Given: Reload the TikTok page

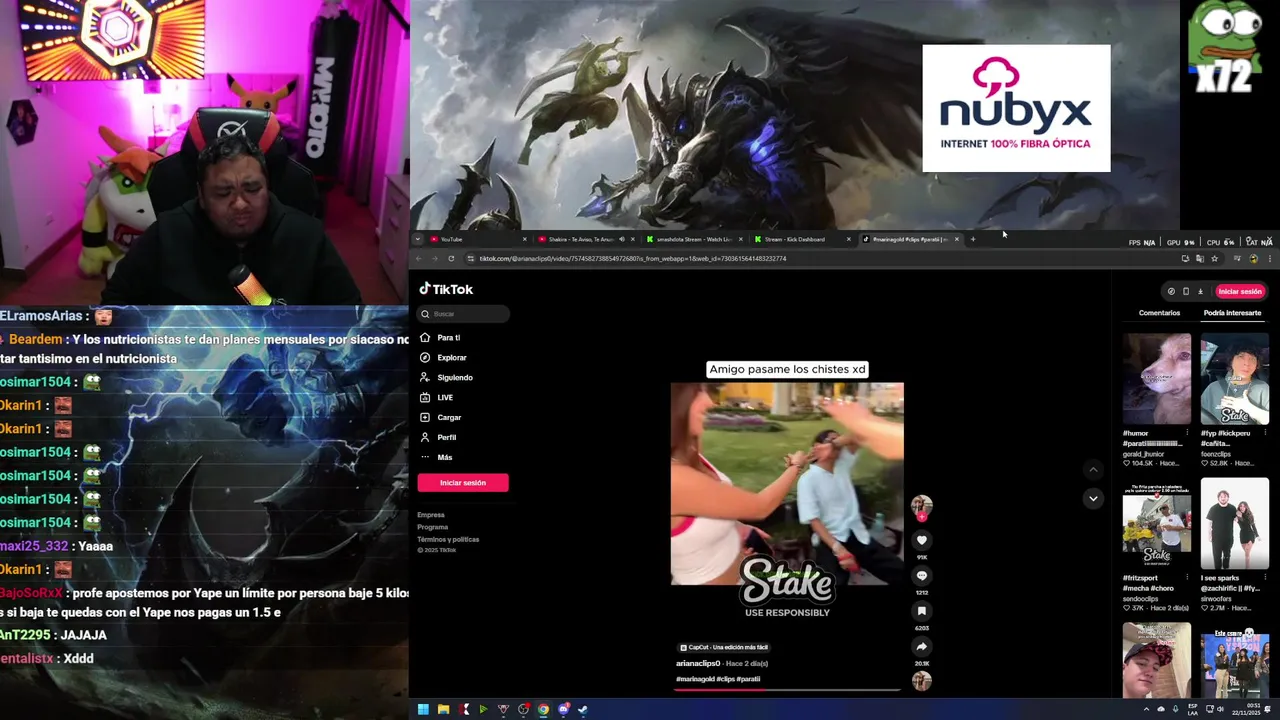Looking at the screenshot, I should 451,259.
